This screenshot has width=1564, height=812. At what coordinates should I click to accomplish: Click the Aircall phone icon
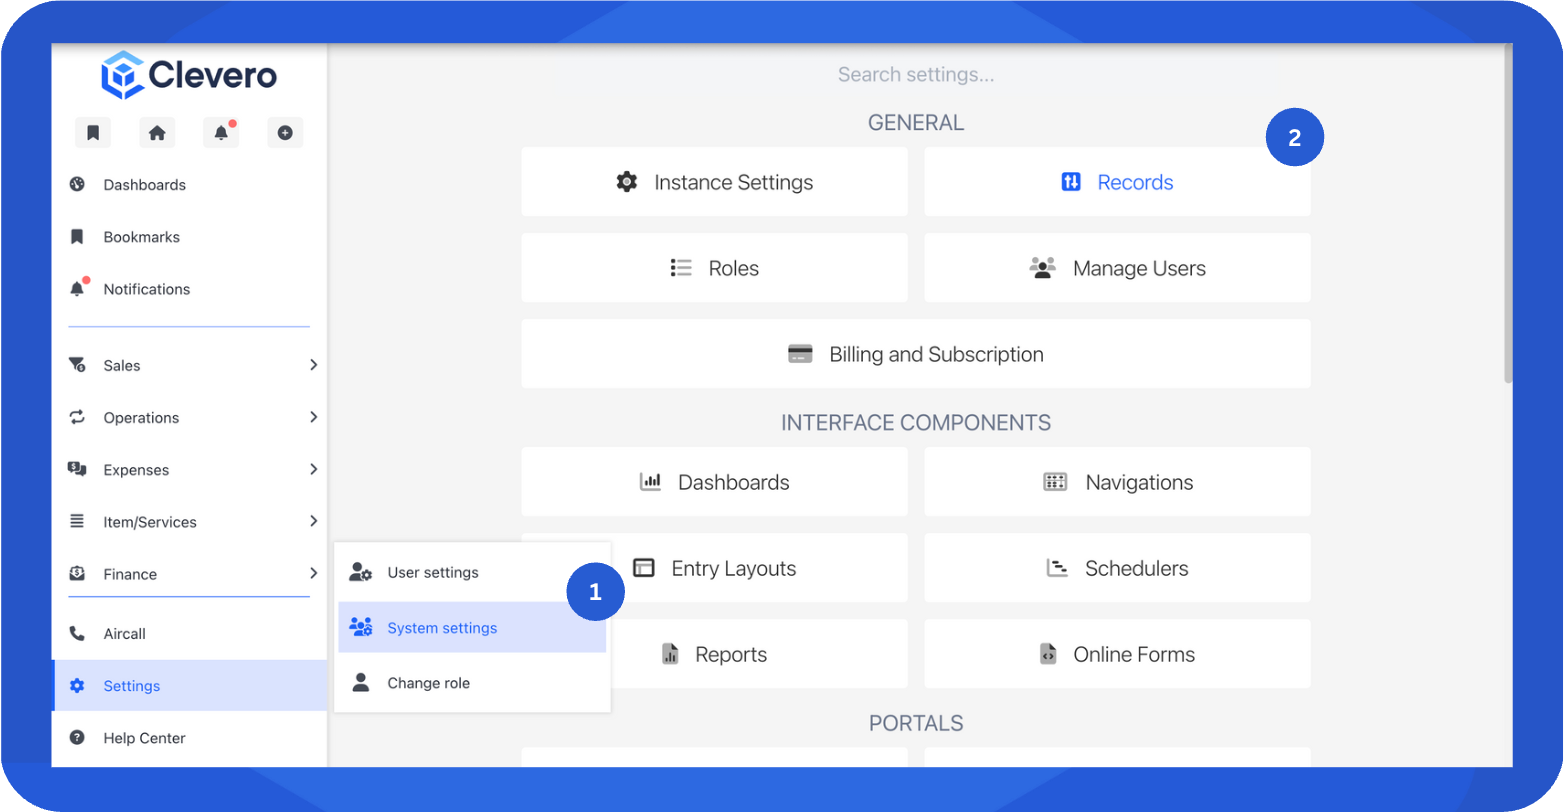(x=77, y=633)
